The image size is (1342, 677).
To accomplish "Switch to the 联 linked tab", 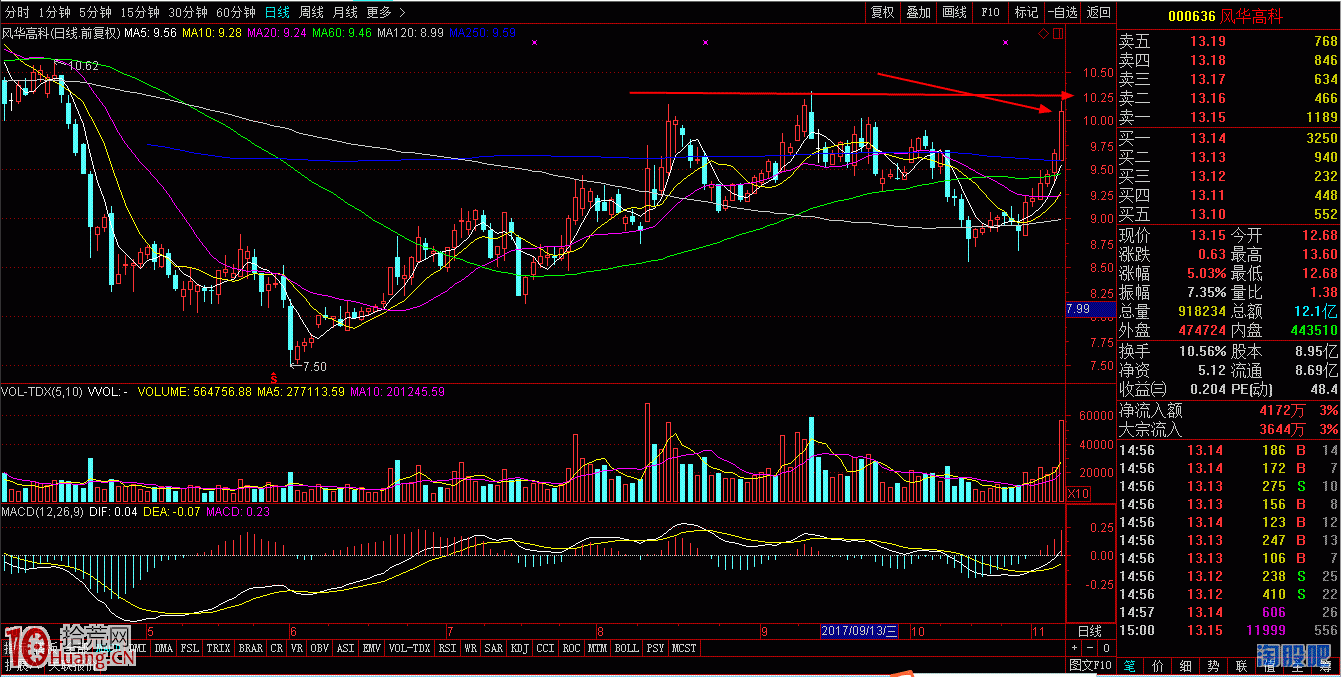I will [x=1242, y=665].
